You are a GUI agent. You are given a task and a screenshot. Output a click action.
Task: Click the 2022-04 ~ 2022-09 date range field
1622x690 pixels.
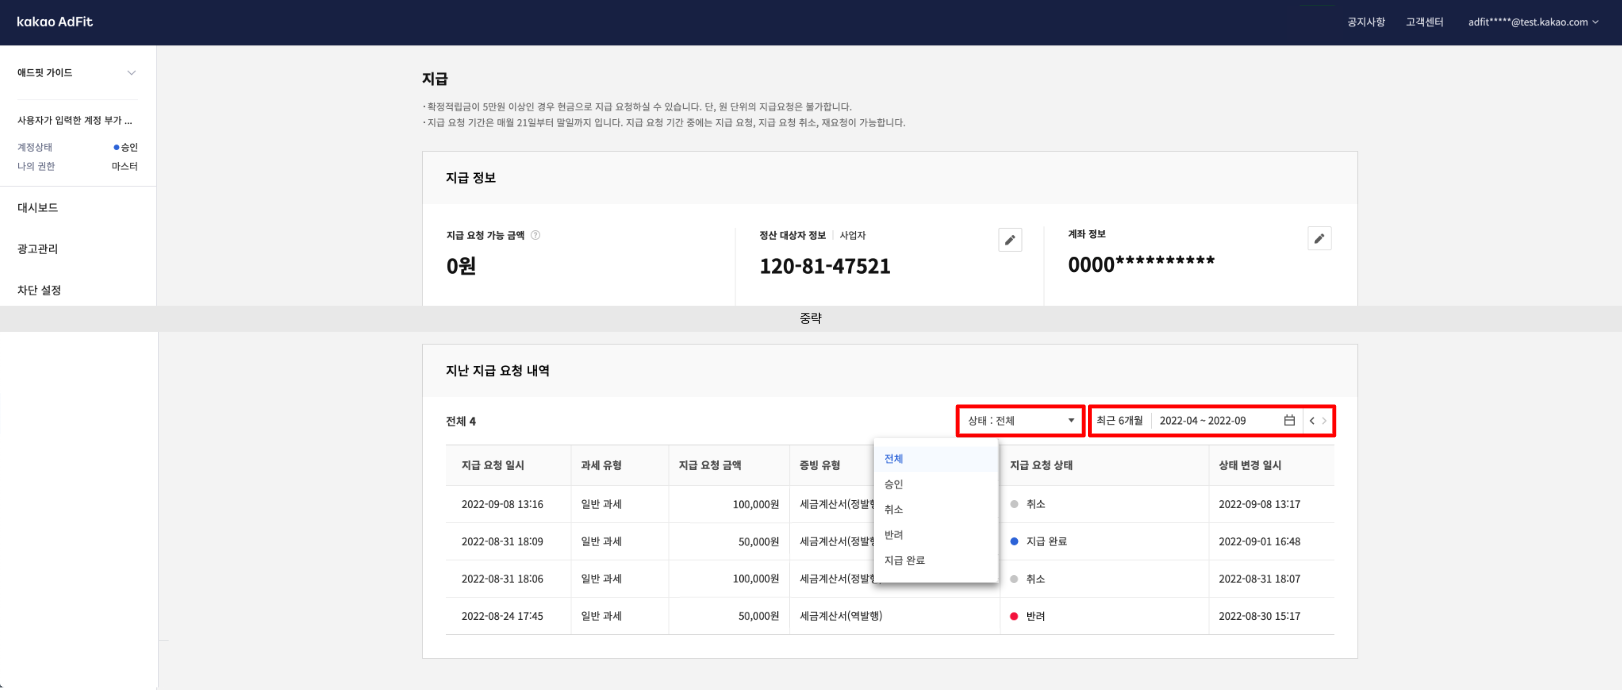click(x=1203, y=421)
